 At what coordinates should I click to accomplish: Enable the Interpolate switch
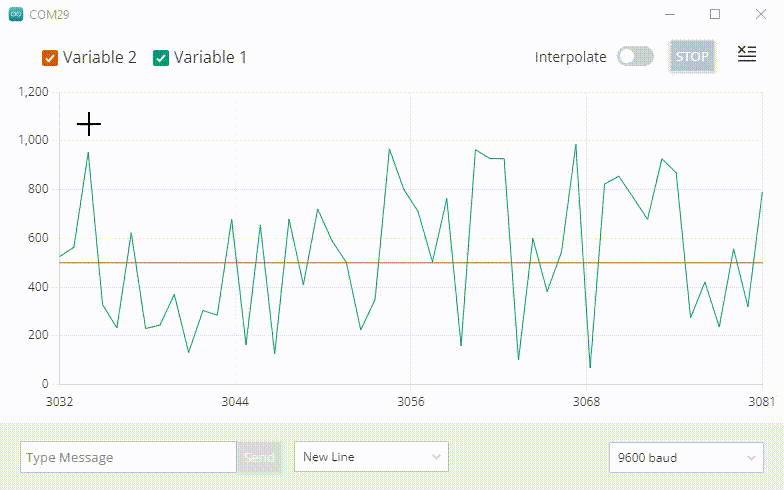click(x=635, y=57)
